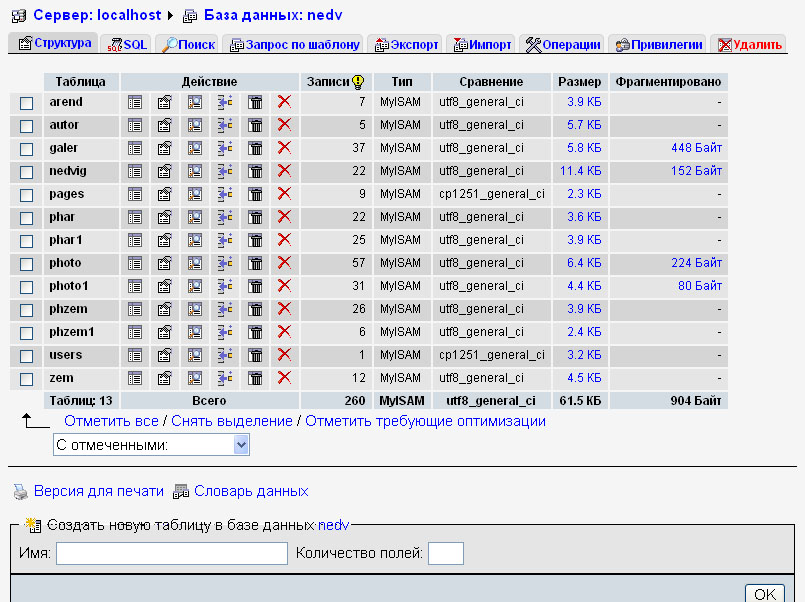This screenshot has height=602, width=805.
Task: Drop the galer table with red X
Action: pos(284,148)
